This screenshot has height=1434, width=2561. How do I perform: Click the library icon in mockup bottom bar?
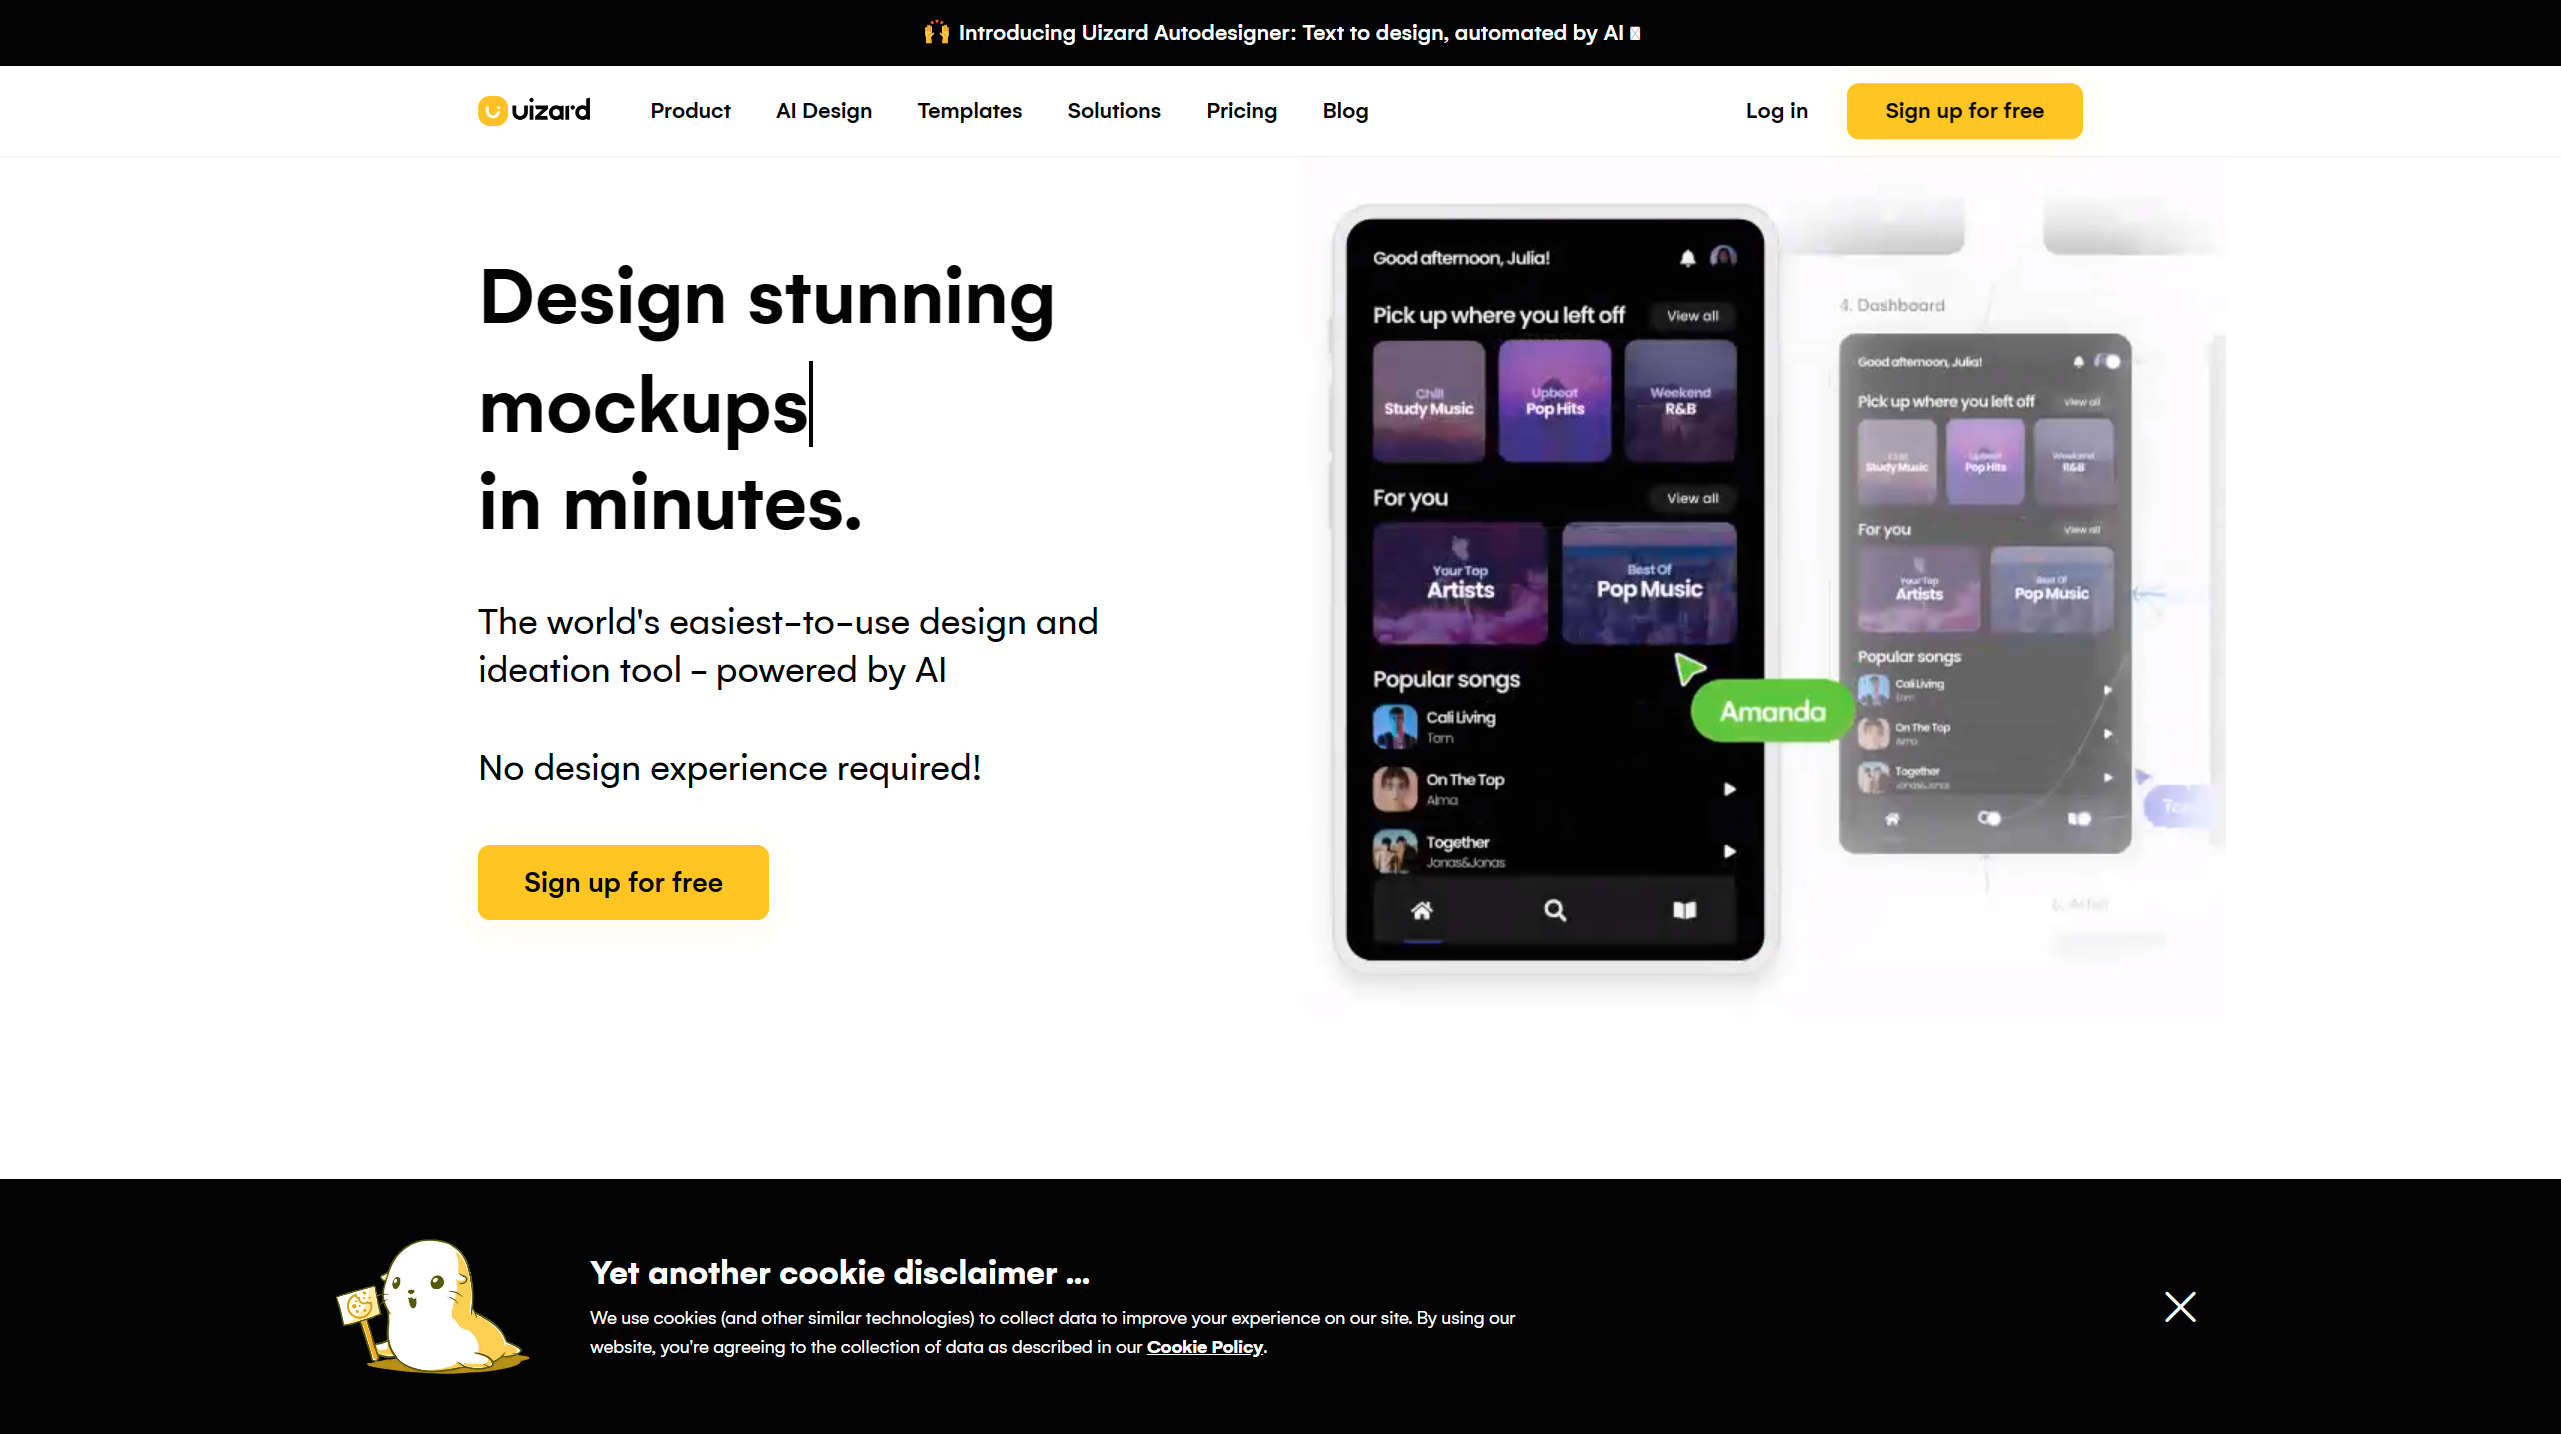(1683, 911)
